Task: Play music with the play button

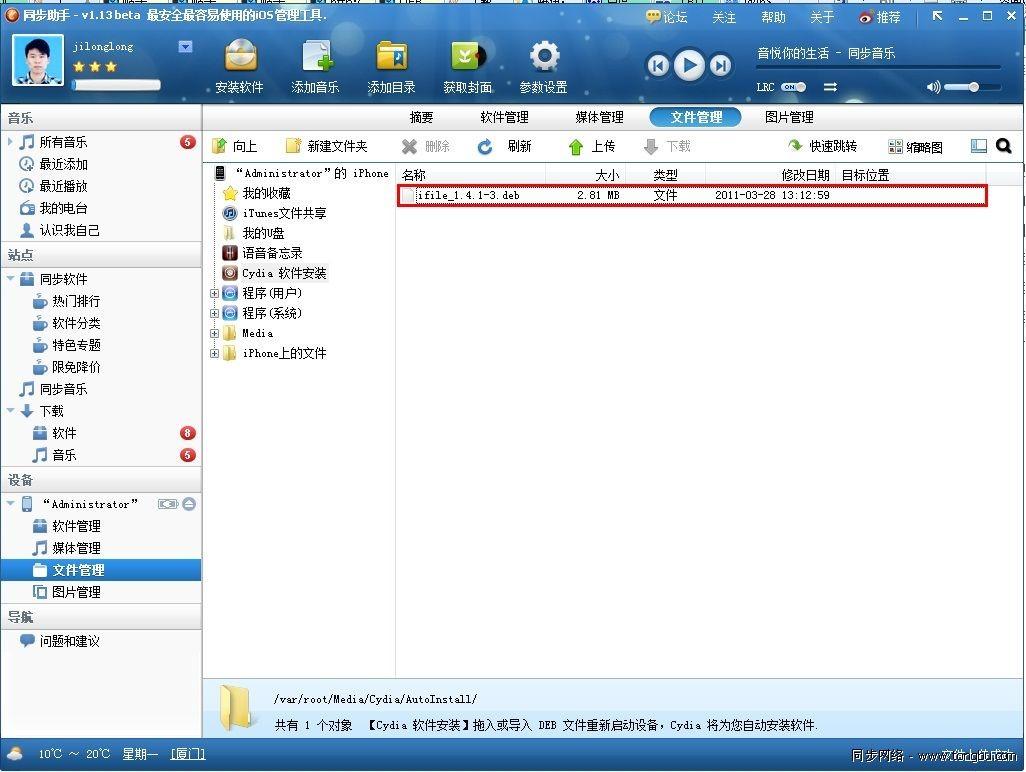Action: tap(689, 65)
